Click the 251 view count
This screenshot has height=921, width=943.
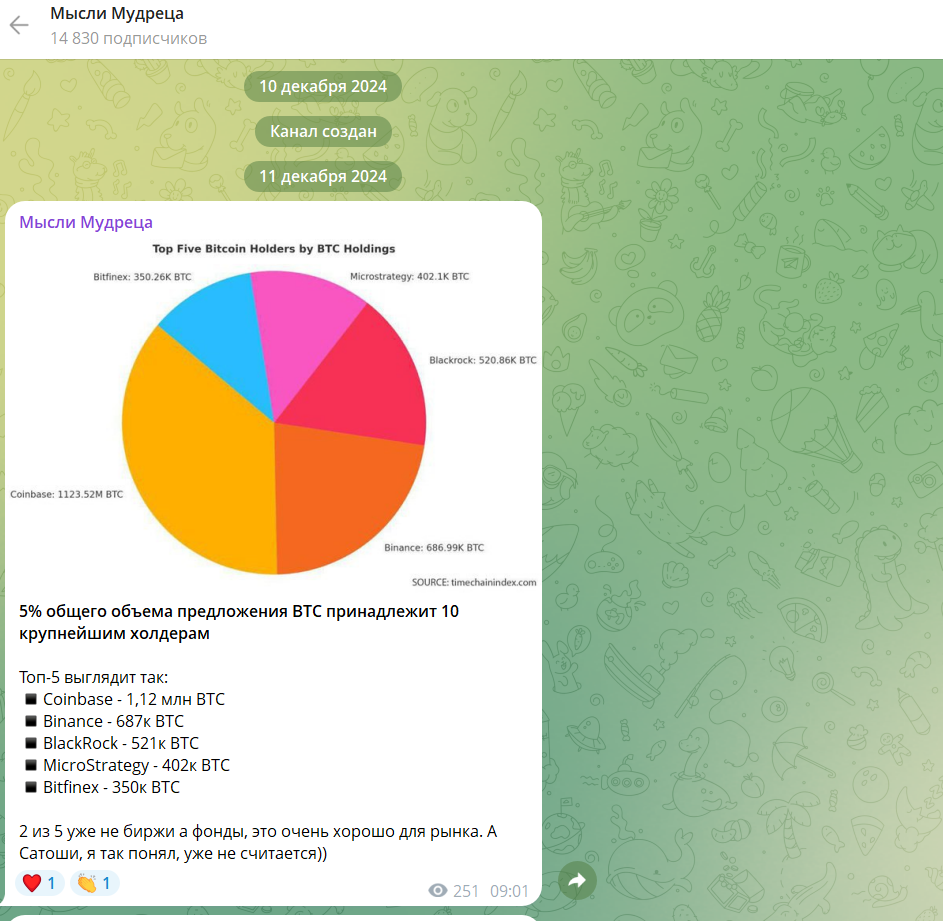(x=465, y=891)
